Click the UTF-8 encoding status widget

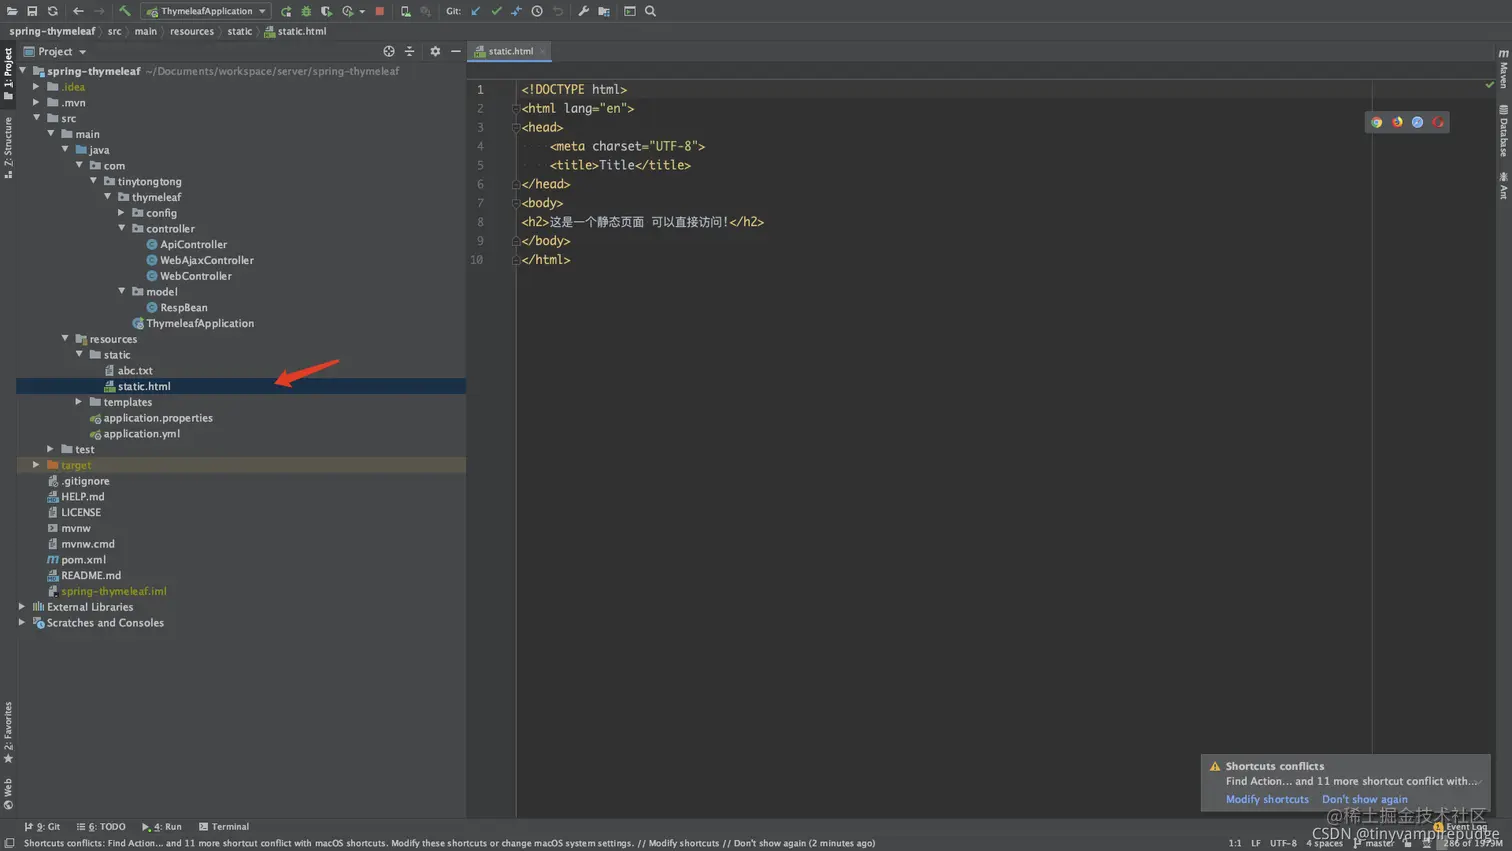pos(1283,843)
